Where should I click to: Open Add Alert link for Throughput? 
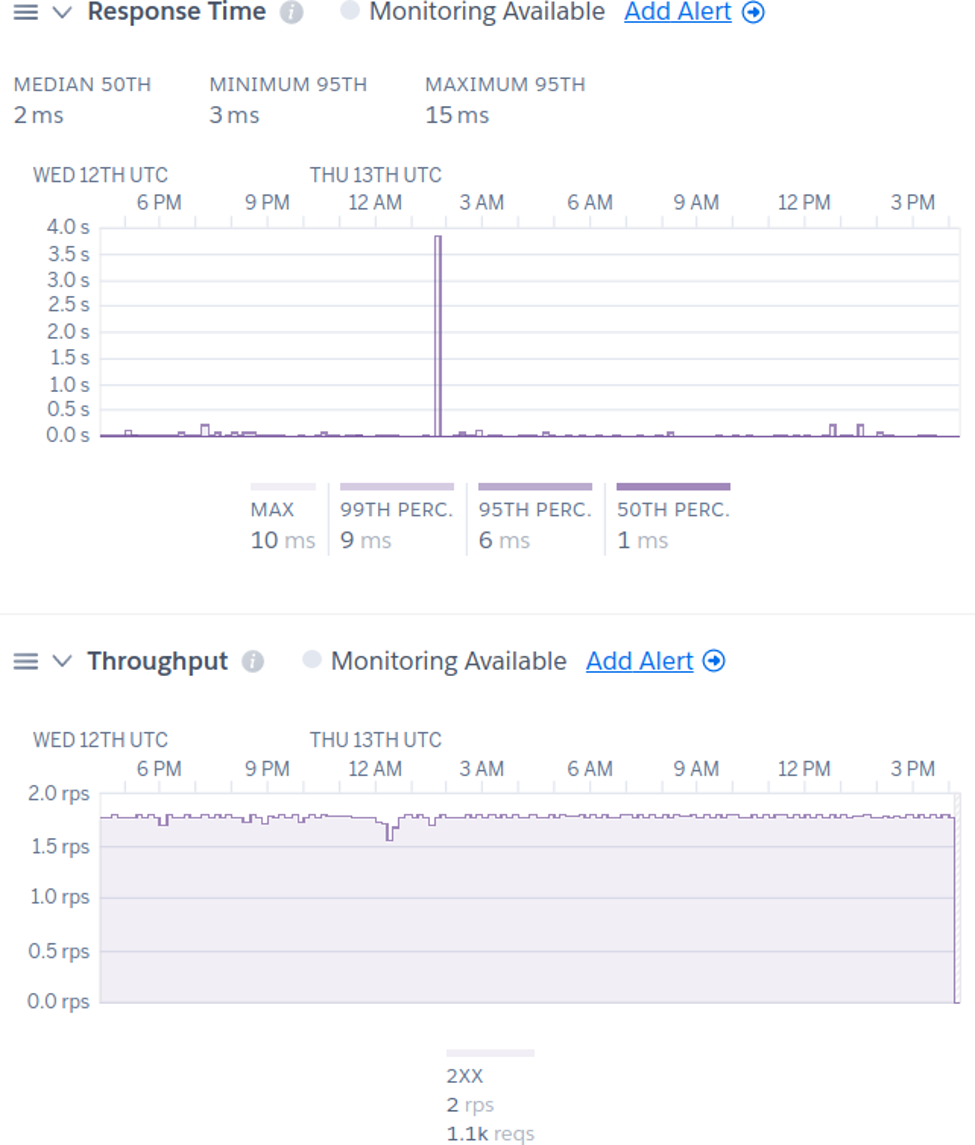(639, 661)
